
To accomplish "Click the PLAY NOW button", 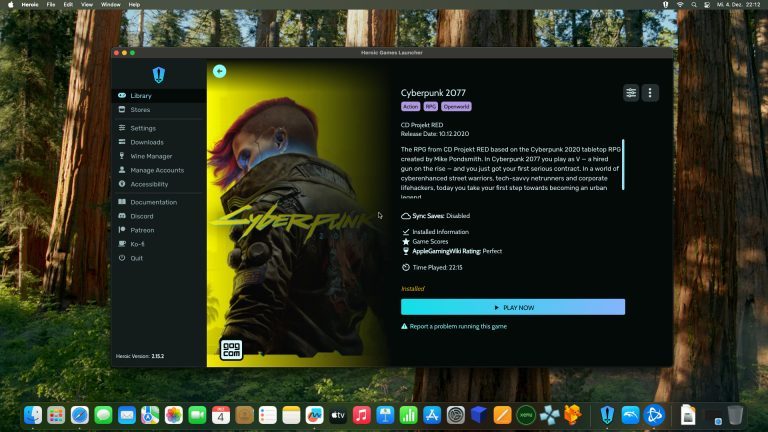I will (x=513, y=307).
